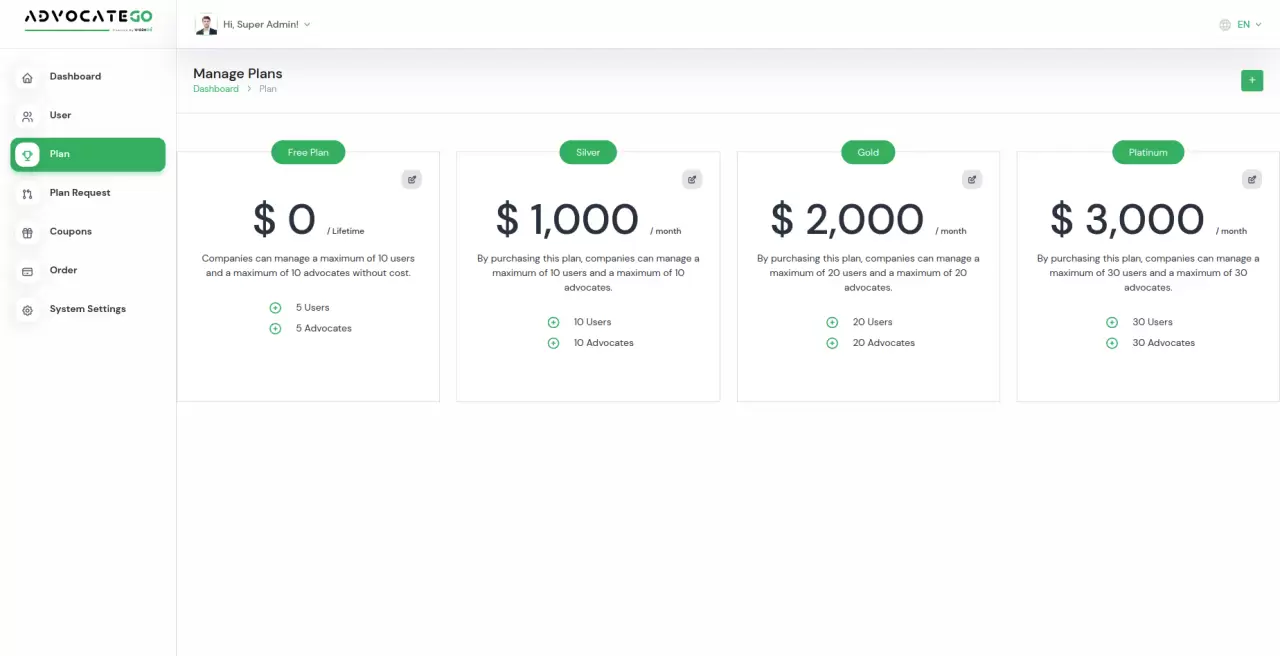Open System Settings gear icon
Viewport: 1280px width, 656px height.
[x=27, y=310]
